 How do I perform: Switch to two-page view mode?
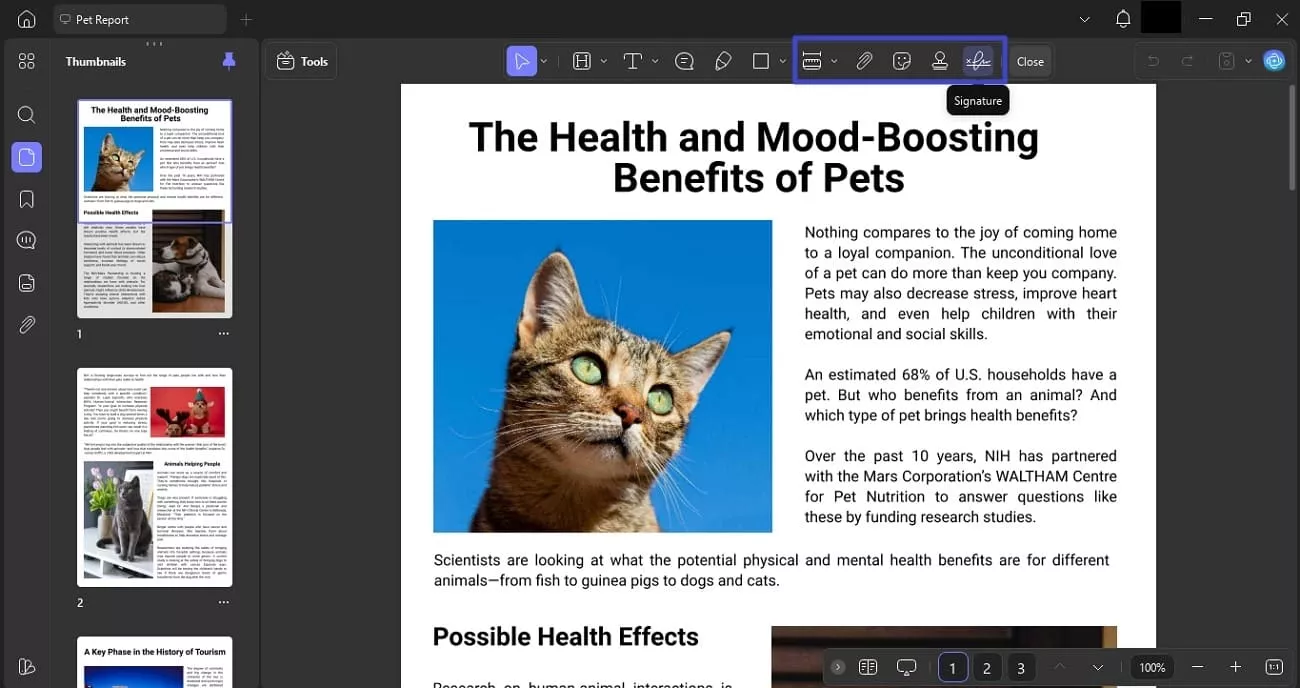point(867,666)
